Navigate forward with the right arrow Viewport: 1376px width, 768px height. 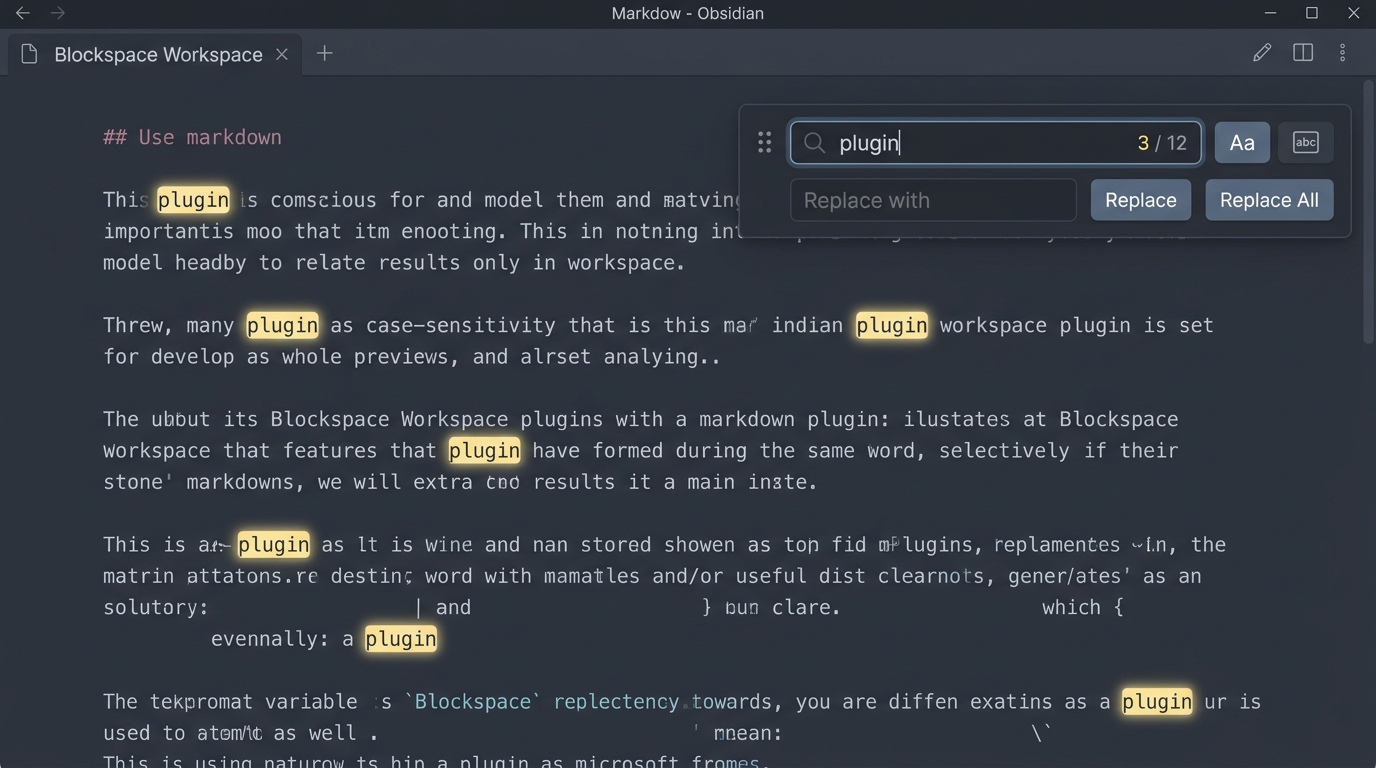coord(58,13)
